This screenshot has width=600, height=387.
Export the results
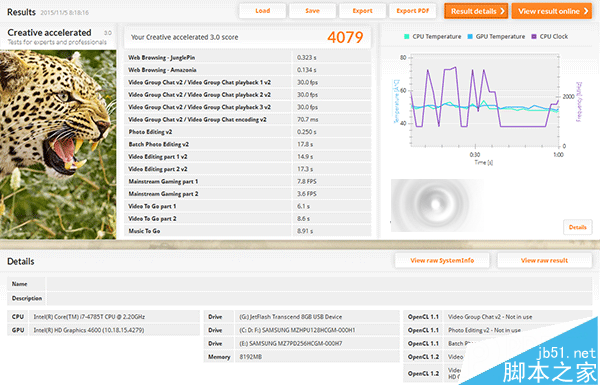[362, 11]
